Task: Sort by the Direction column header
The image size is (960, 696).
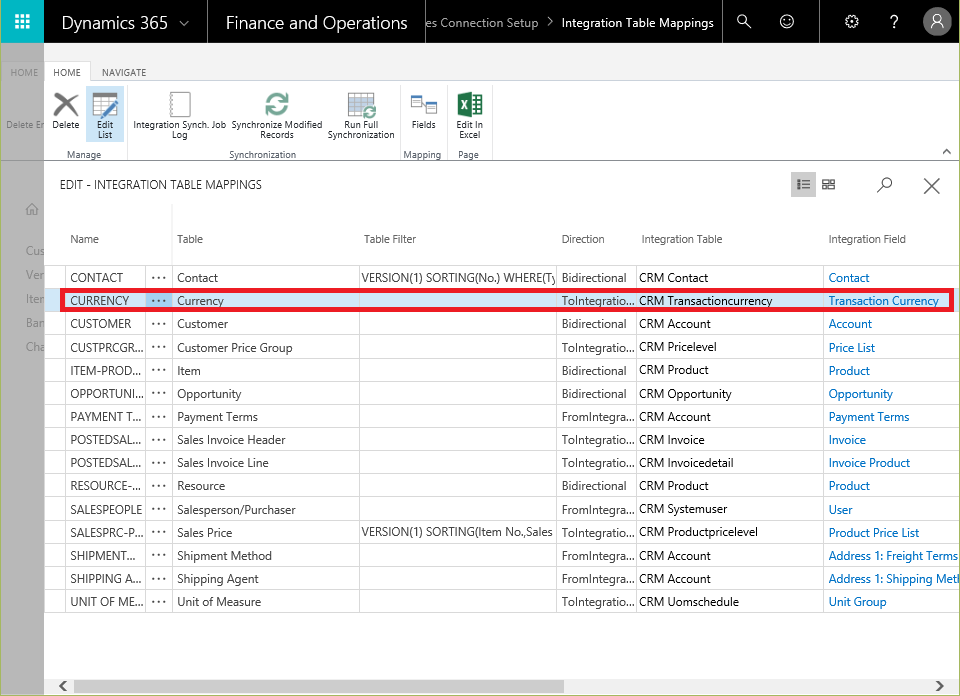Action: (x=583, y=239)
